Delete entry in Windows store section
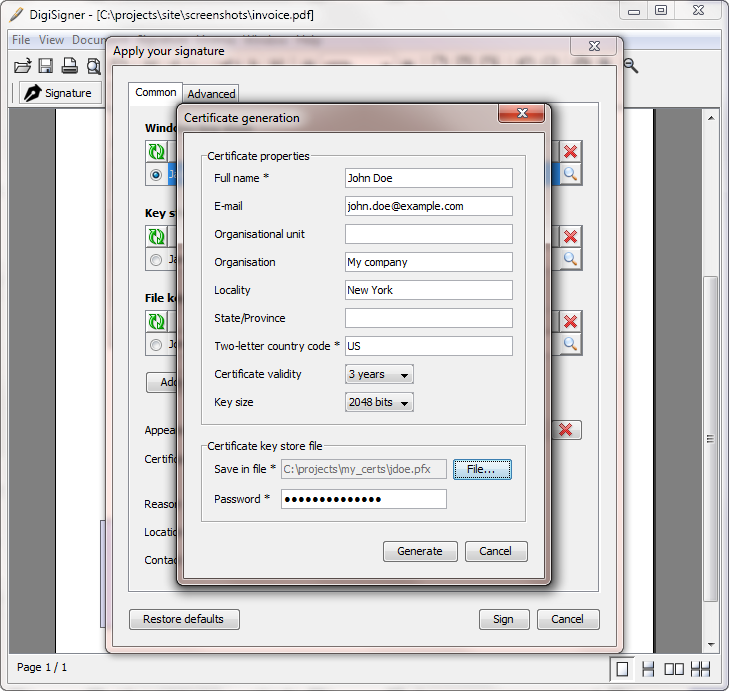 (570, 152)
